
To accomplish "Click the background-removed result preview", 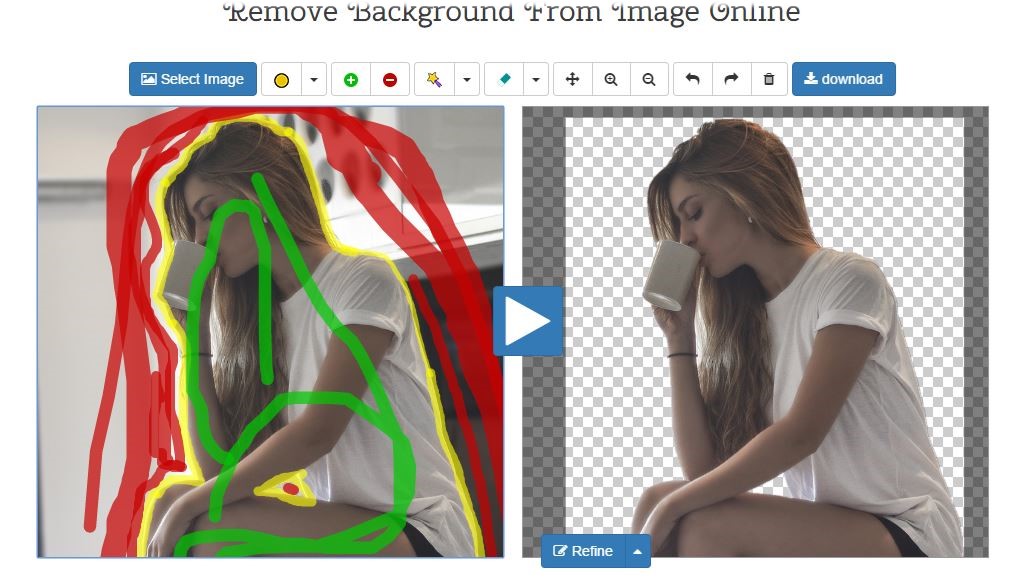I will point(755,332).
